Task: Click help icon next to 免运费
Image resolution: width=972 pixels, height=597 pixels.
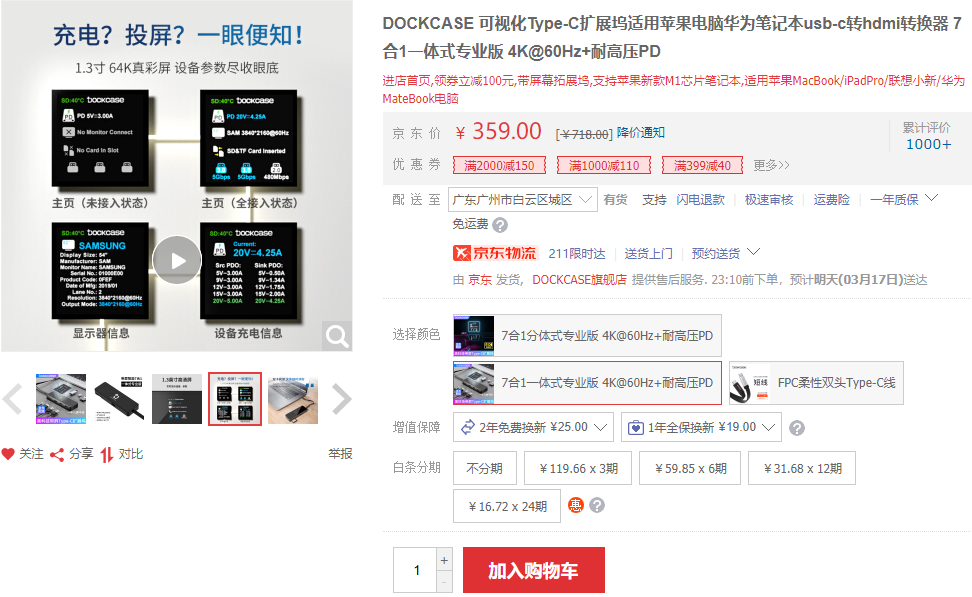Action: coord(500,225)
